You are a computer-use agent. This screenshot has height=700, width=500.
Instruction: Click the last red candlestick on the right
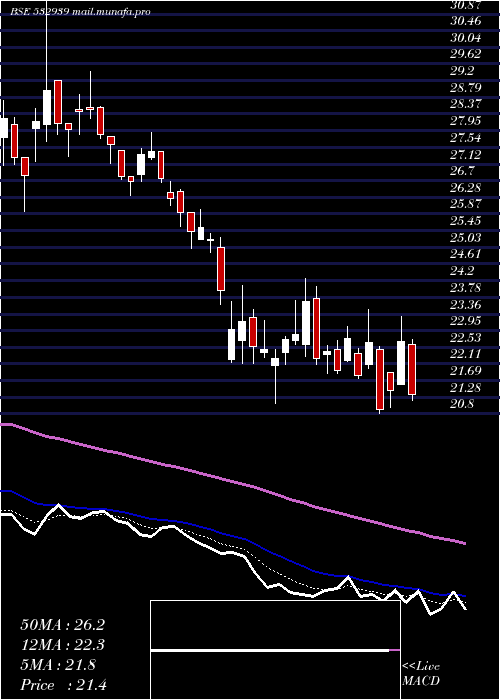point(412,370)
